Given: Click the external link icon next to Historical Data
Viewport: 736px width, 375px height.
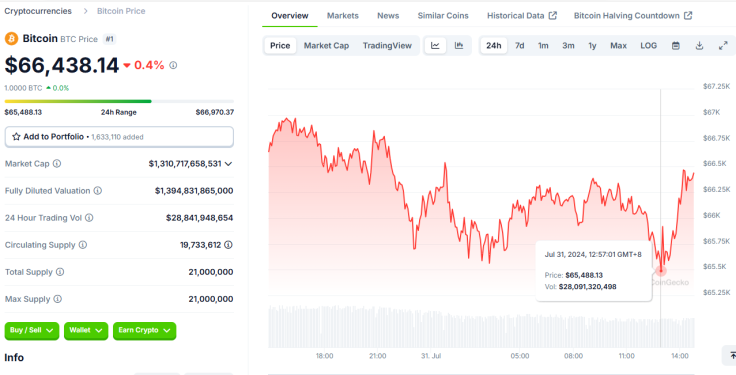Looking at the screenshot, I should click(553, 15).
